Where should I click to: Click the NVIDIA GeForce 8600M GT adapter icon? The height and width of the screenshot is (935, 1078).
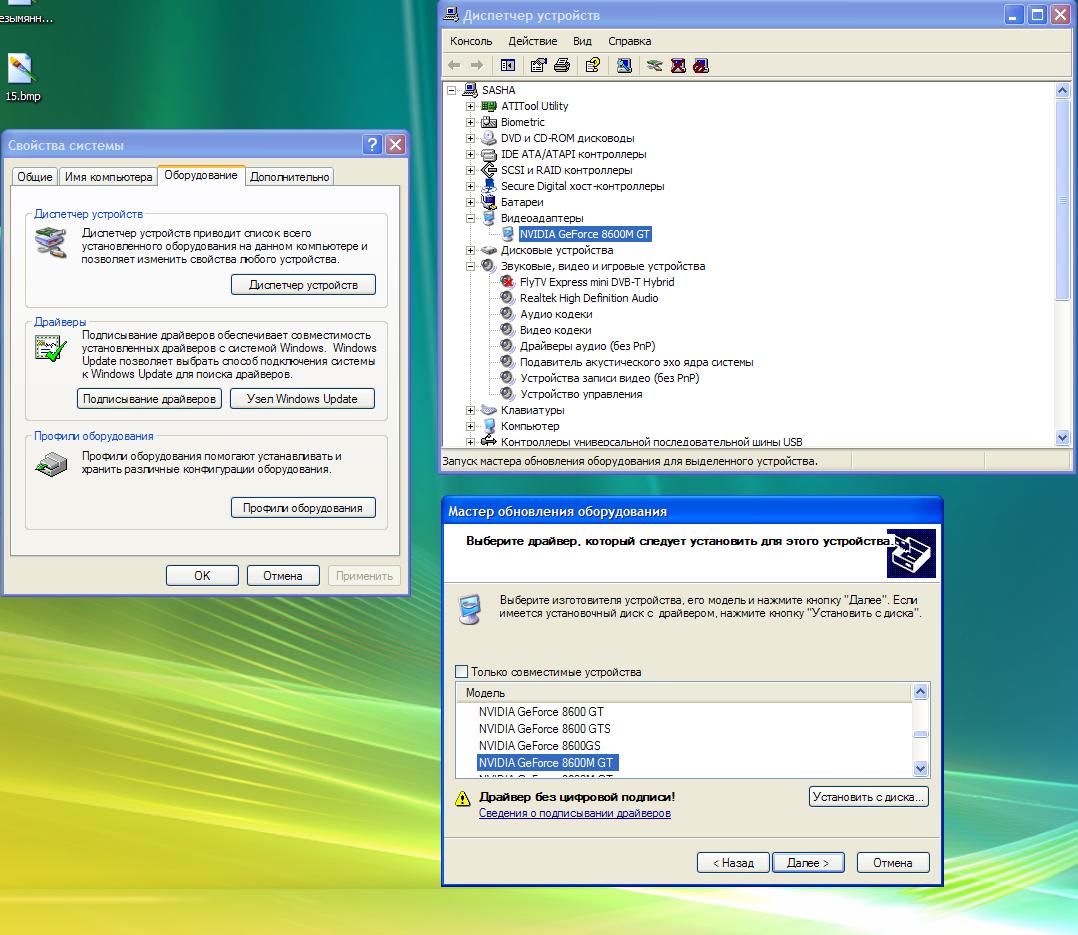pyautogui.click(x=507, y=234)
